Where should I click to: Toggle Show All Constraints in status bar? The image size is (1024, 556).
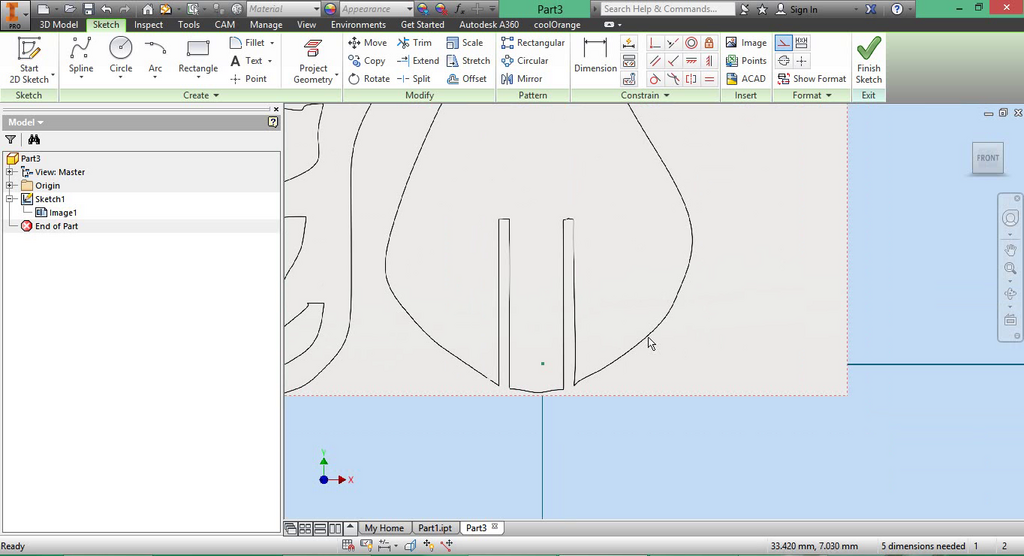[x=366, y=546]
